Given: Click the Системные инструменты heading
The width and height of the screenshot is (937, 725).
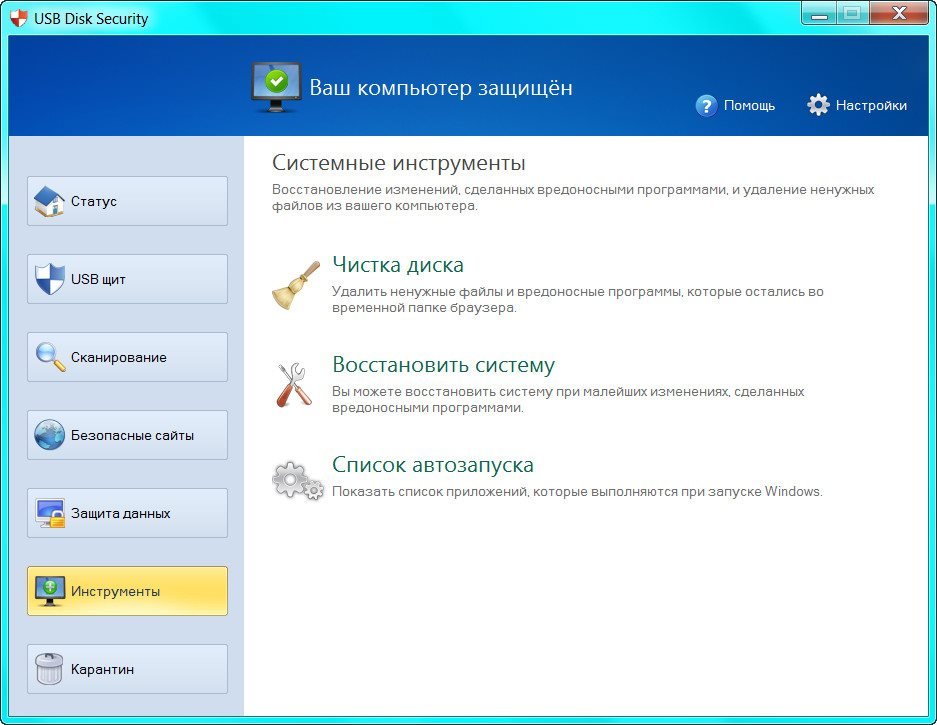Looking at the screenshot, I should [x=399, y=163].
